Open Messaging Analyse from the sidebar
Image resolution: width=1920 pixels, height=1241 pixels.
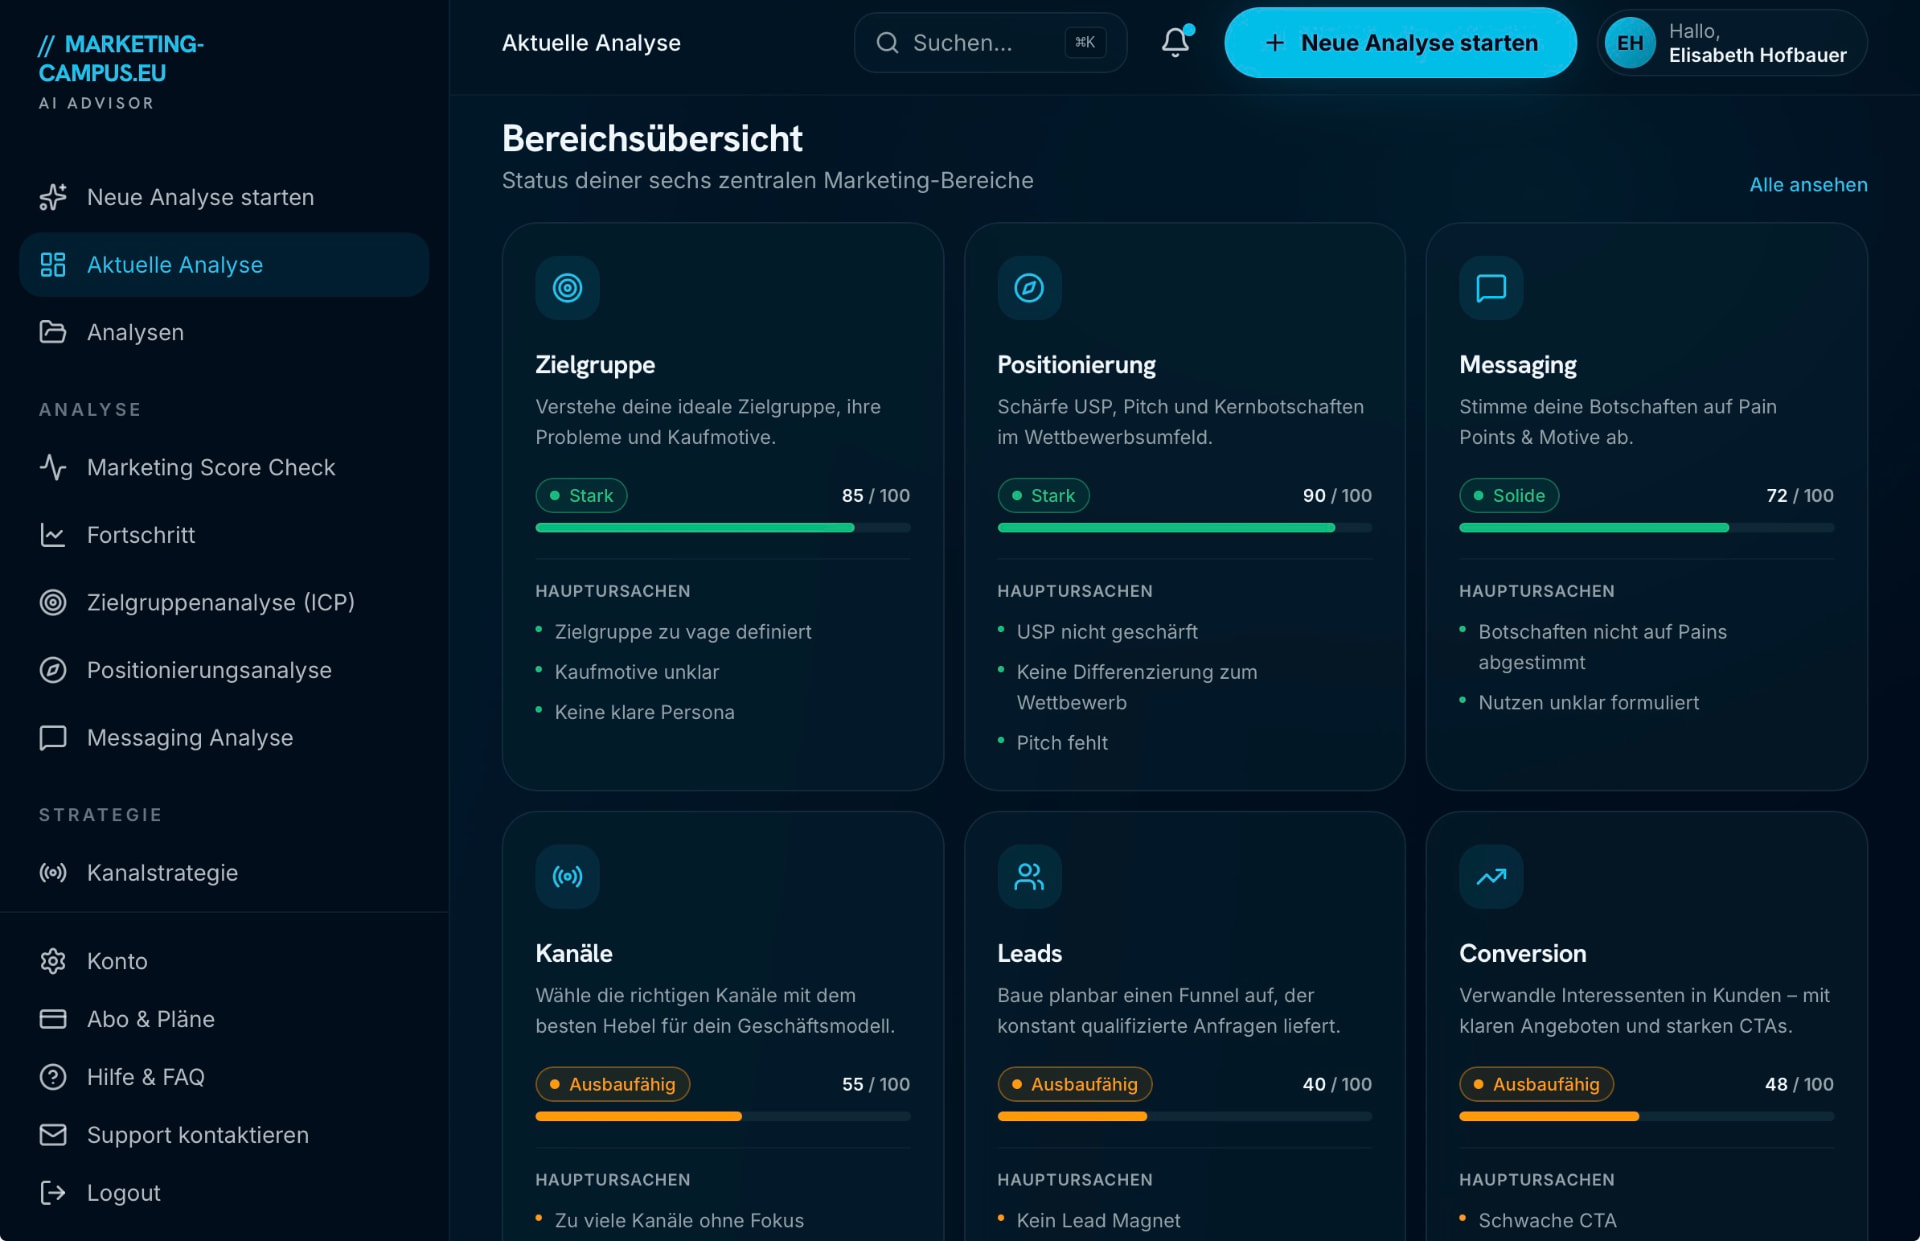pyautogui.click(x=224, y=738)
